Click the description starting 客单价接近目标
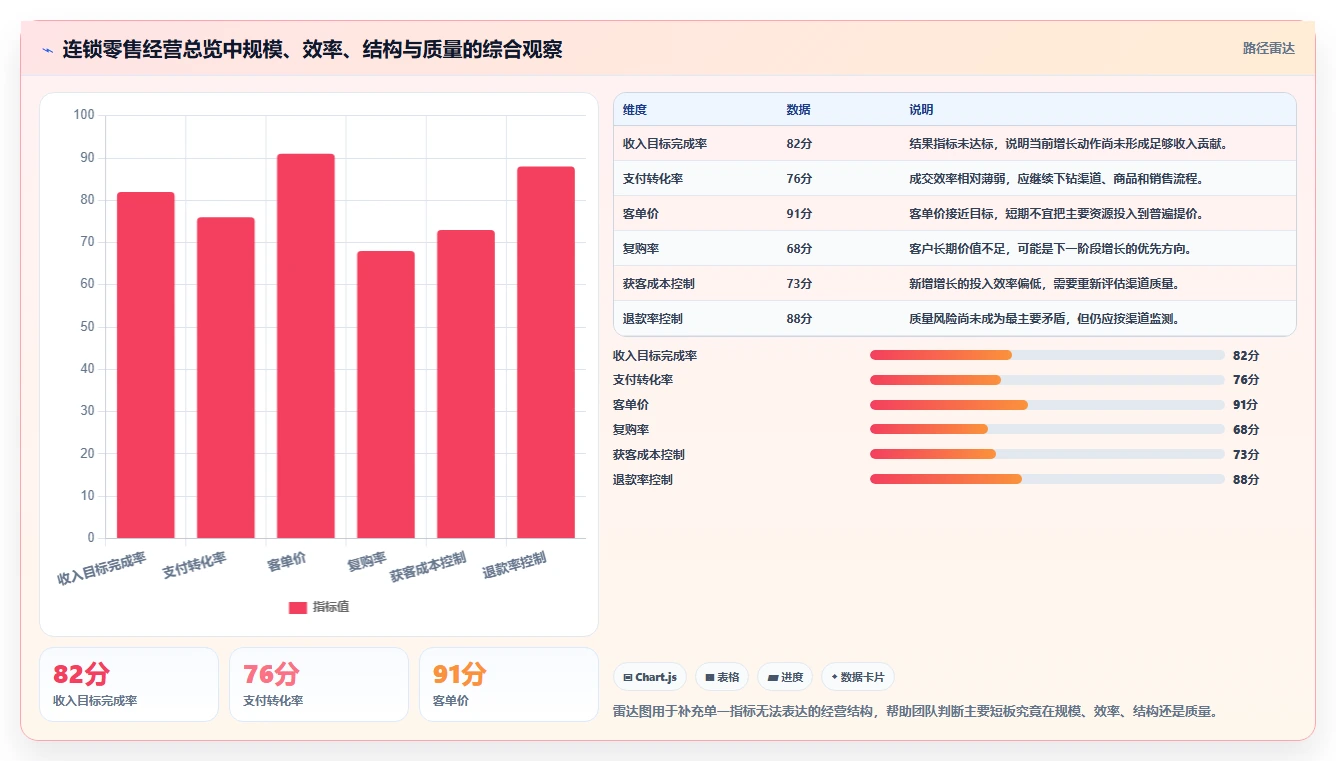The image size is (1336, 761). (x=1056, y=214)
